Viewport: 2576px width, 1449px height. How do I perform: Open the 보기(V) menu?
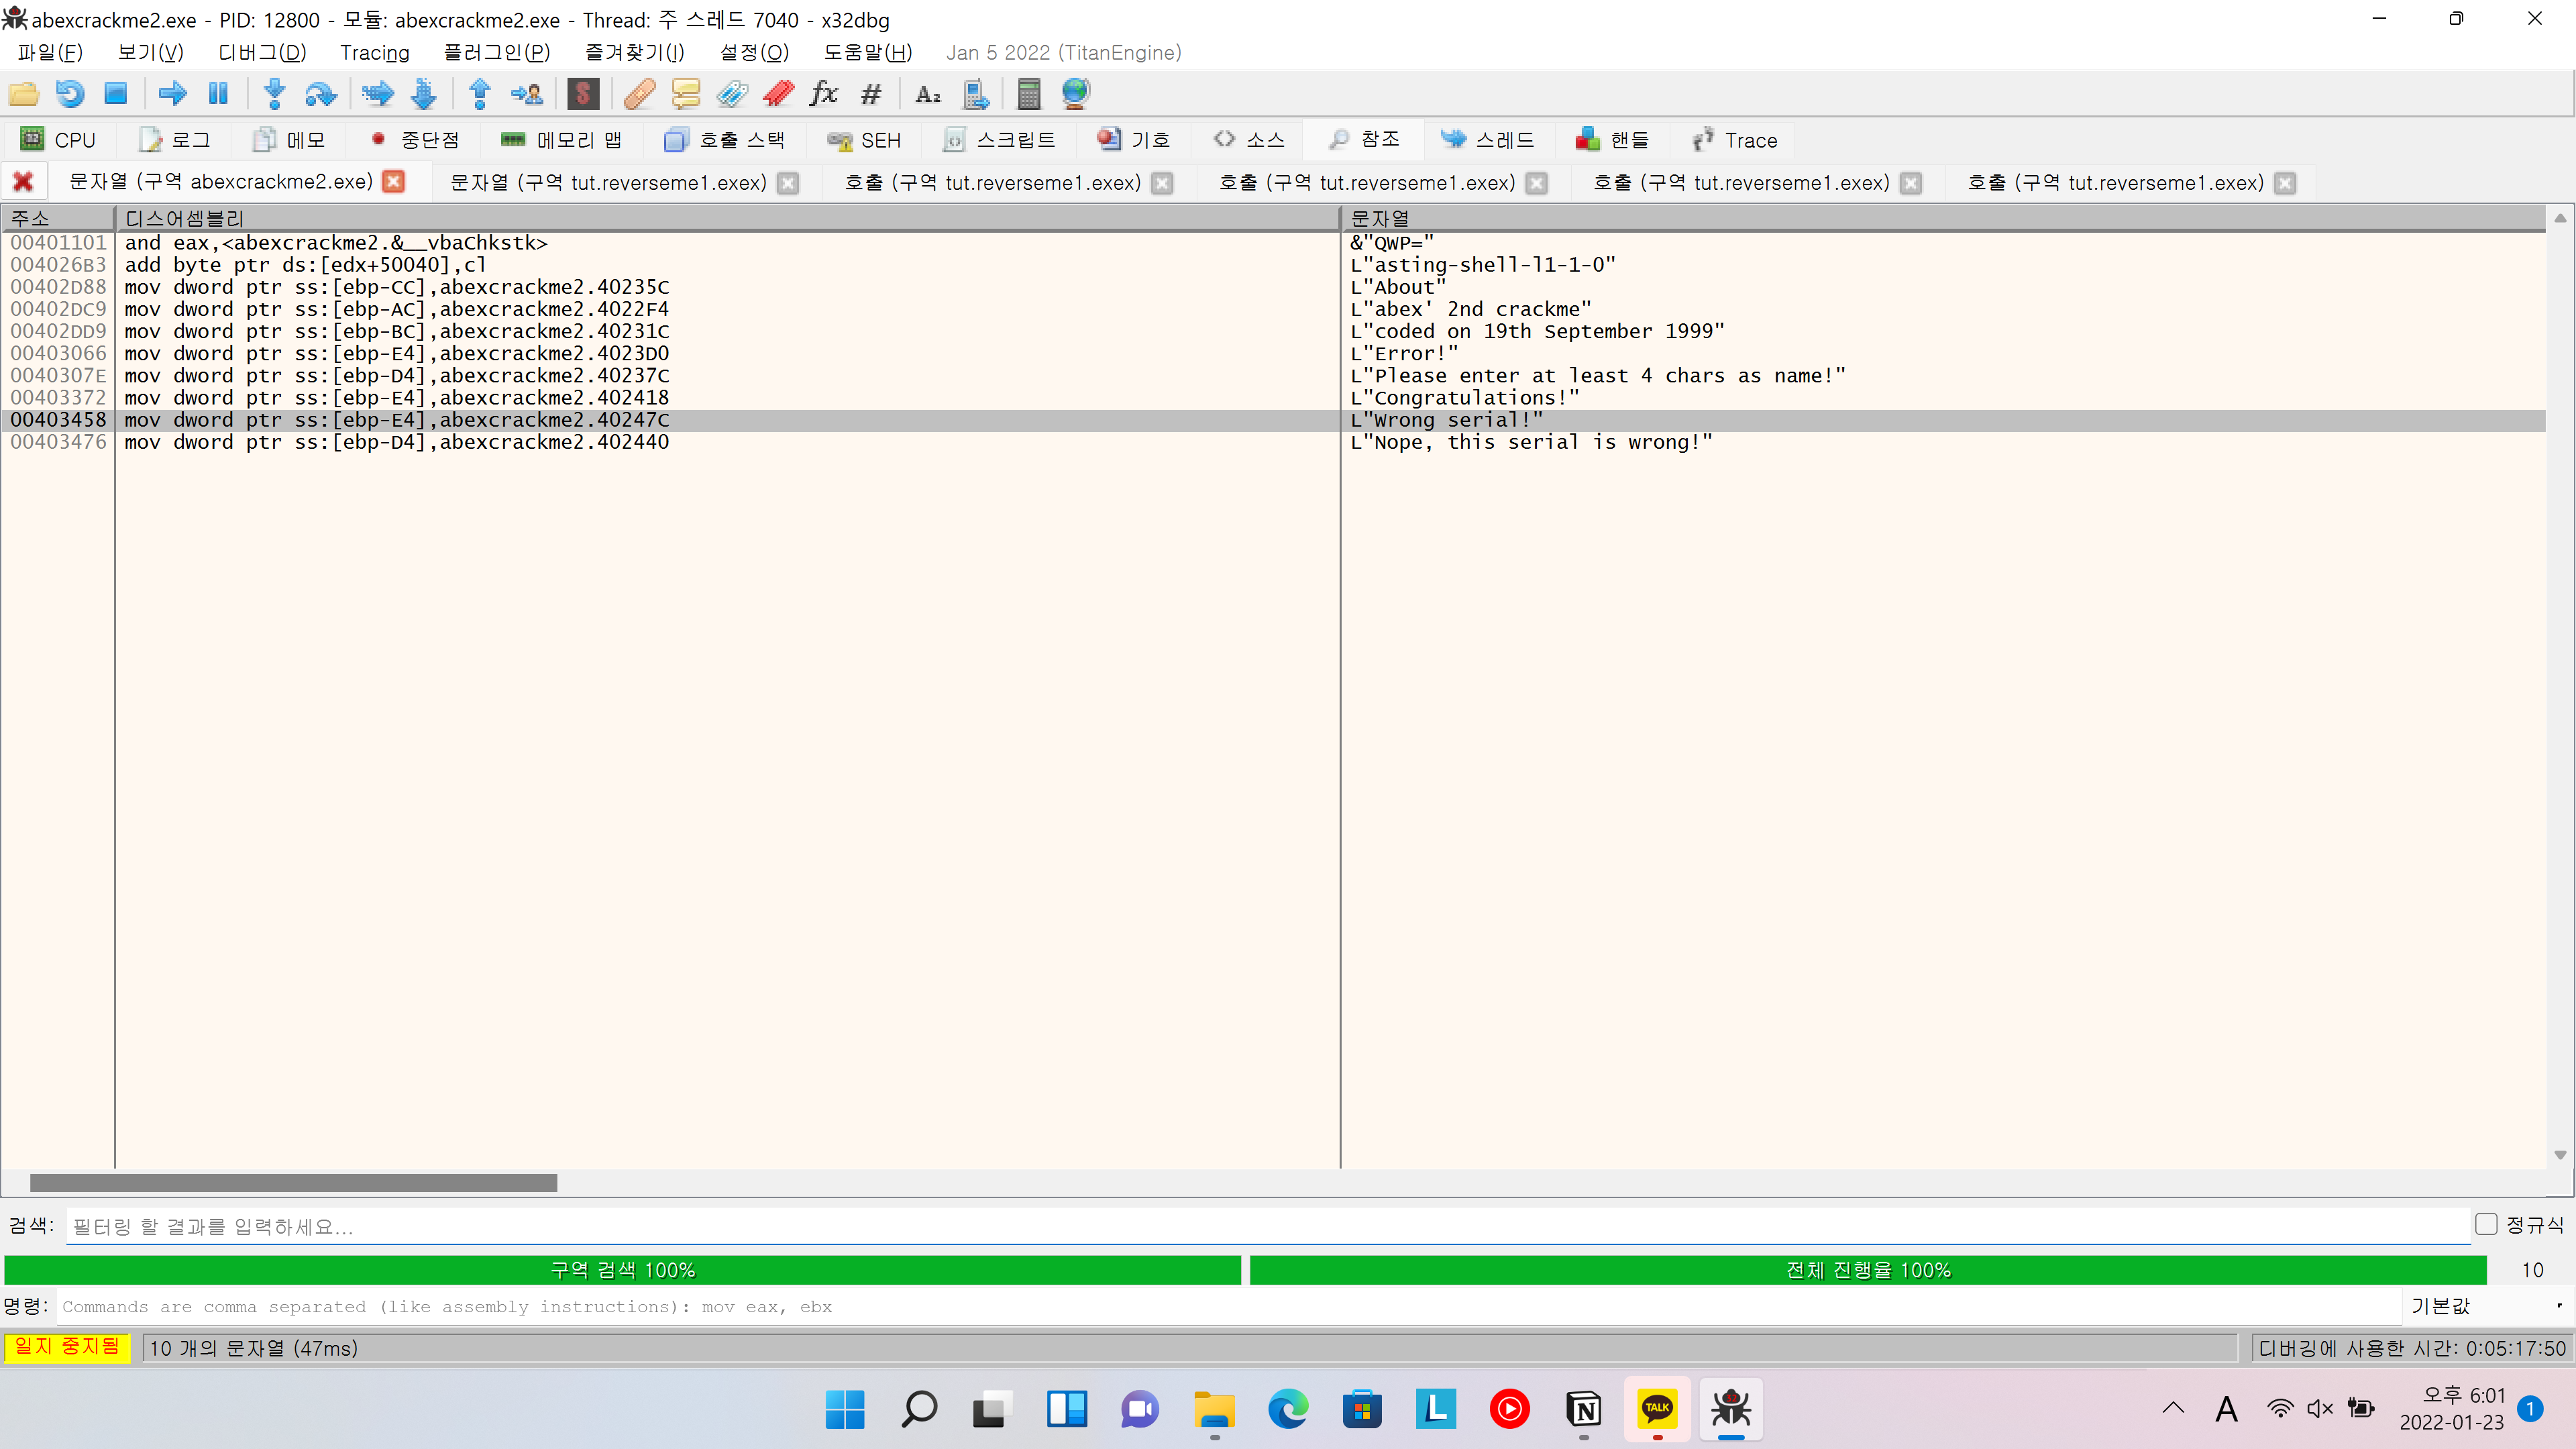point(150,52)
